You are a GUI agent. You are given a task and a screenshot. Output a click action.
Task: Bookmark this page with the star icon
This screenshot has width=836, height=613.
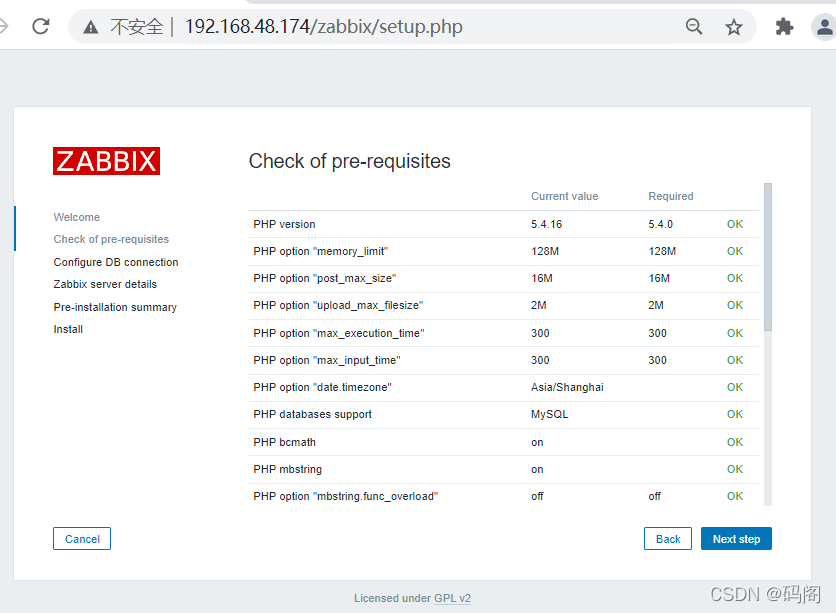pos(734,27)
